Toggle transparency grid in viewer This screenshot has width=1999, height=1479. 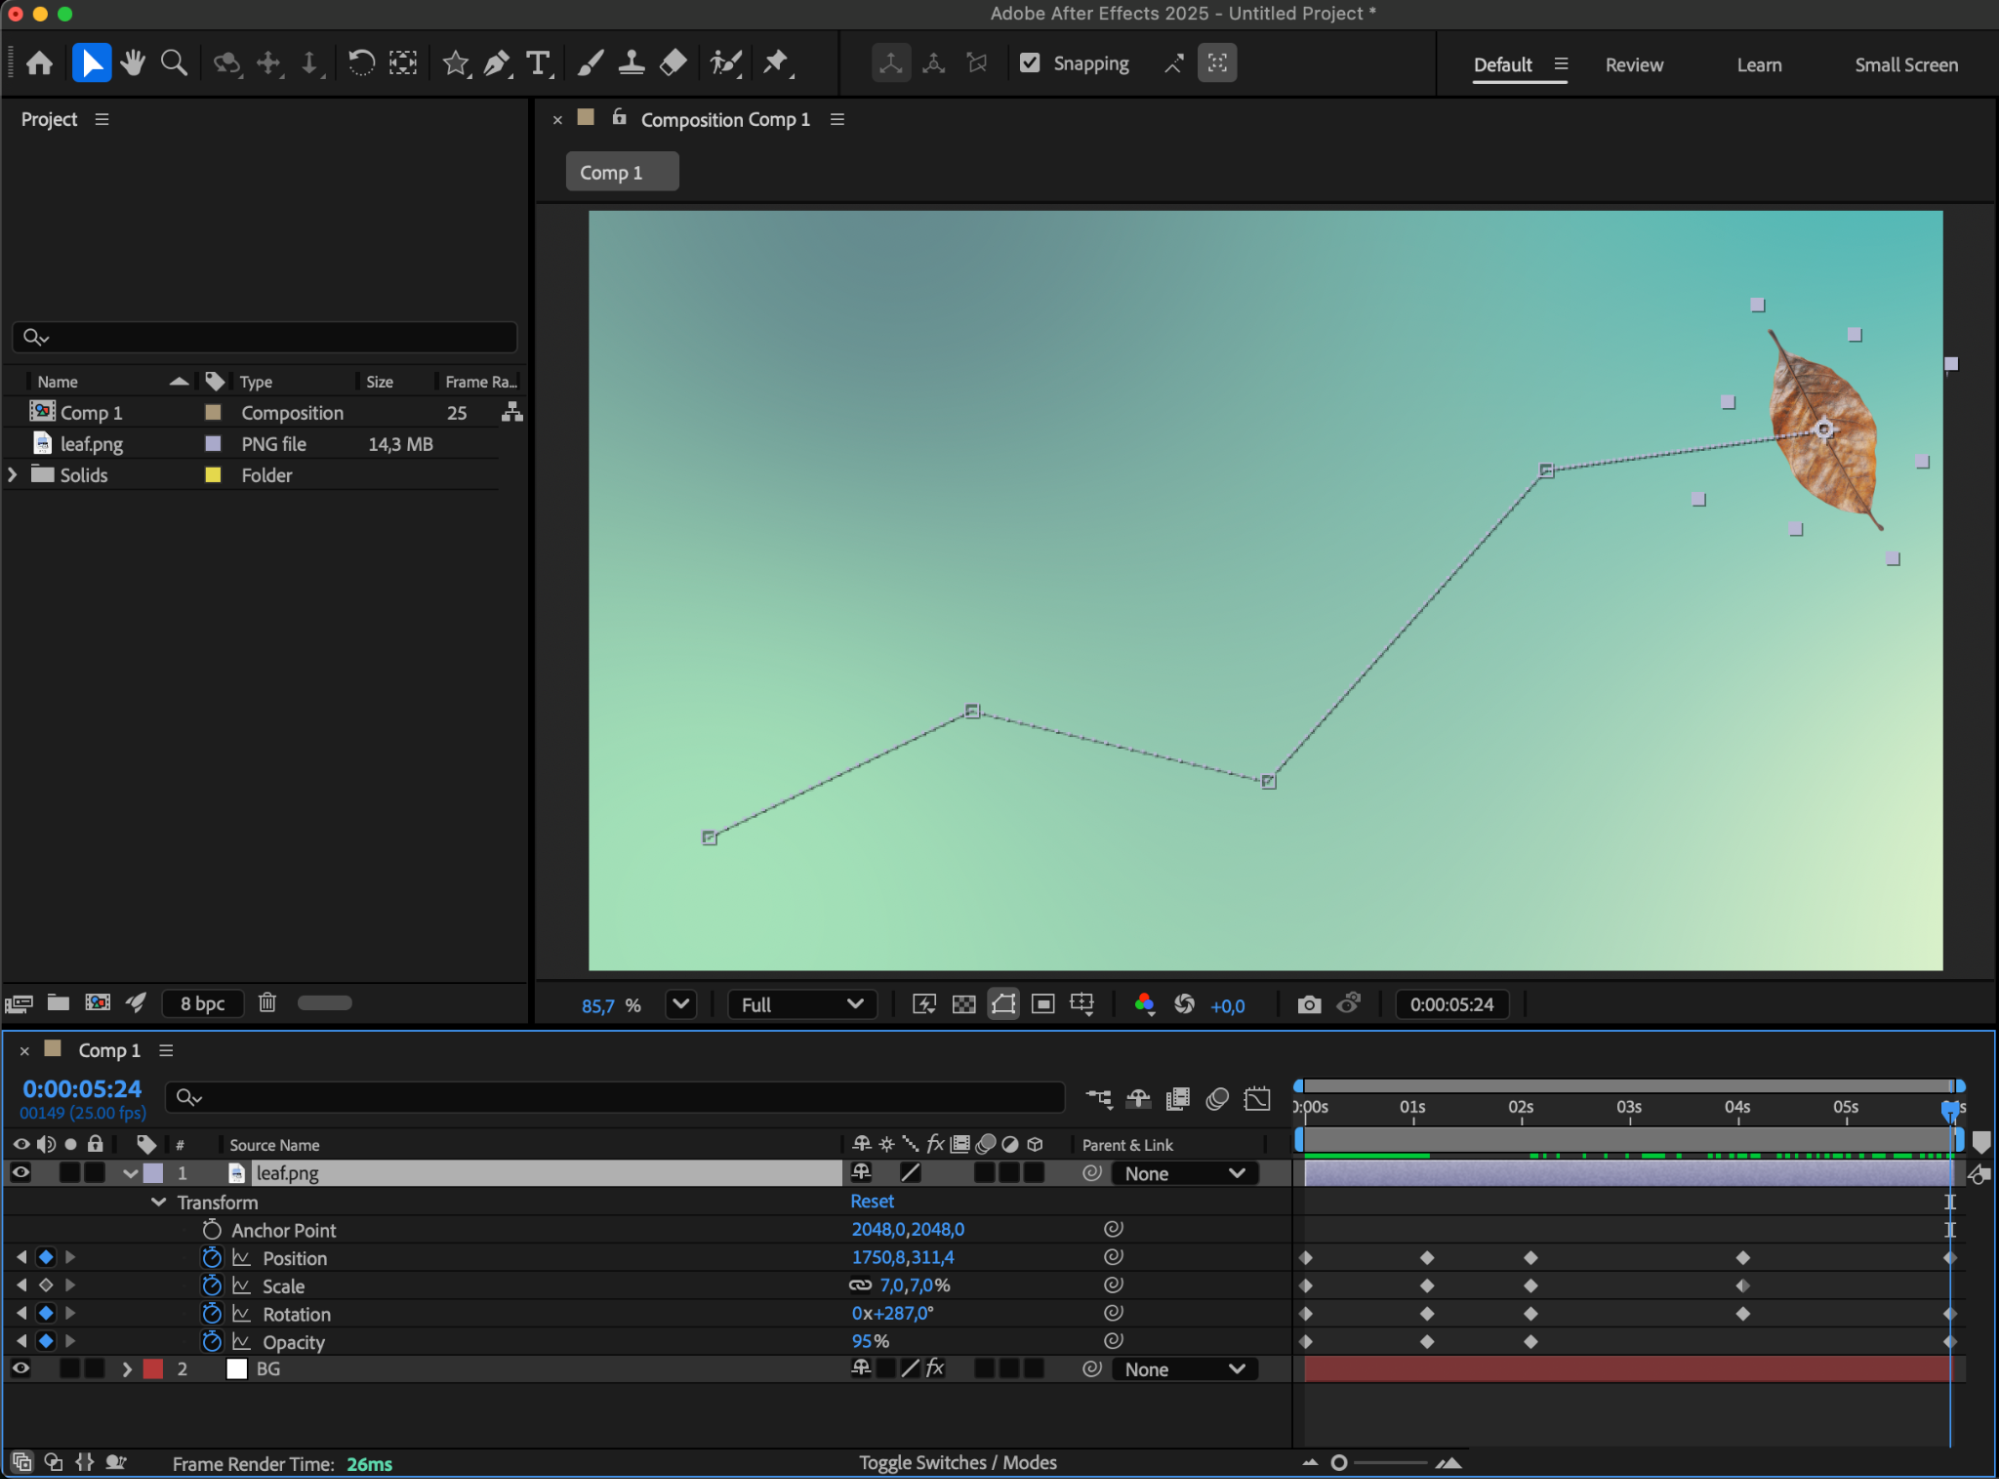pyautogui.click(x=963, y=1005)
